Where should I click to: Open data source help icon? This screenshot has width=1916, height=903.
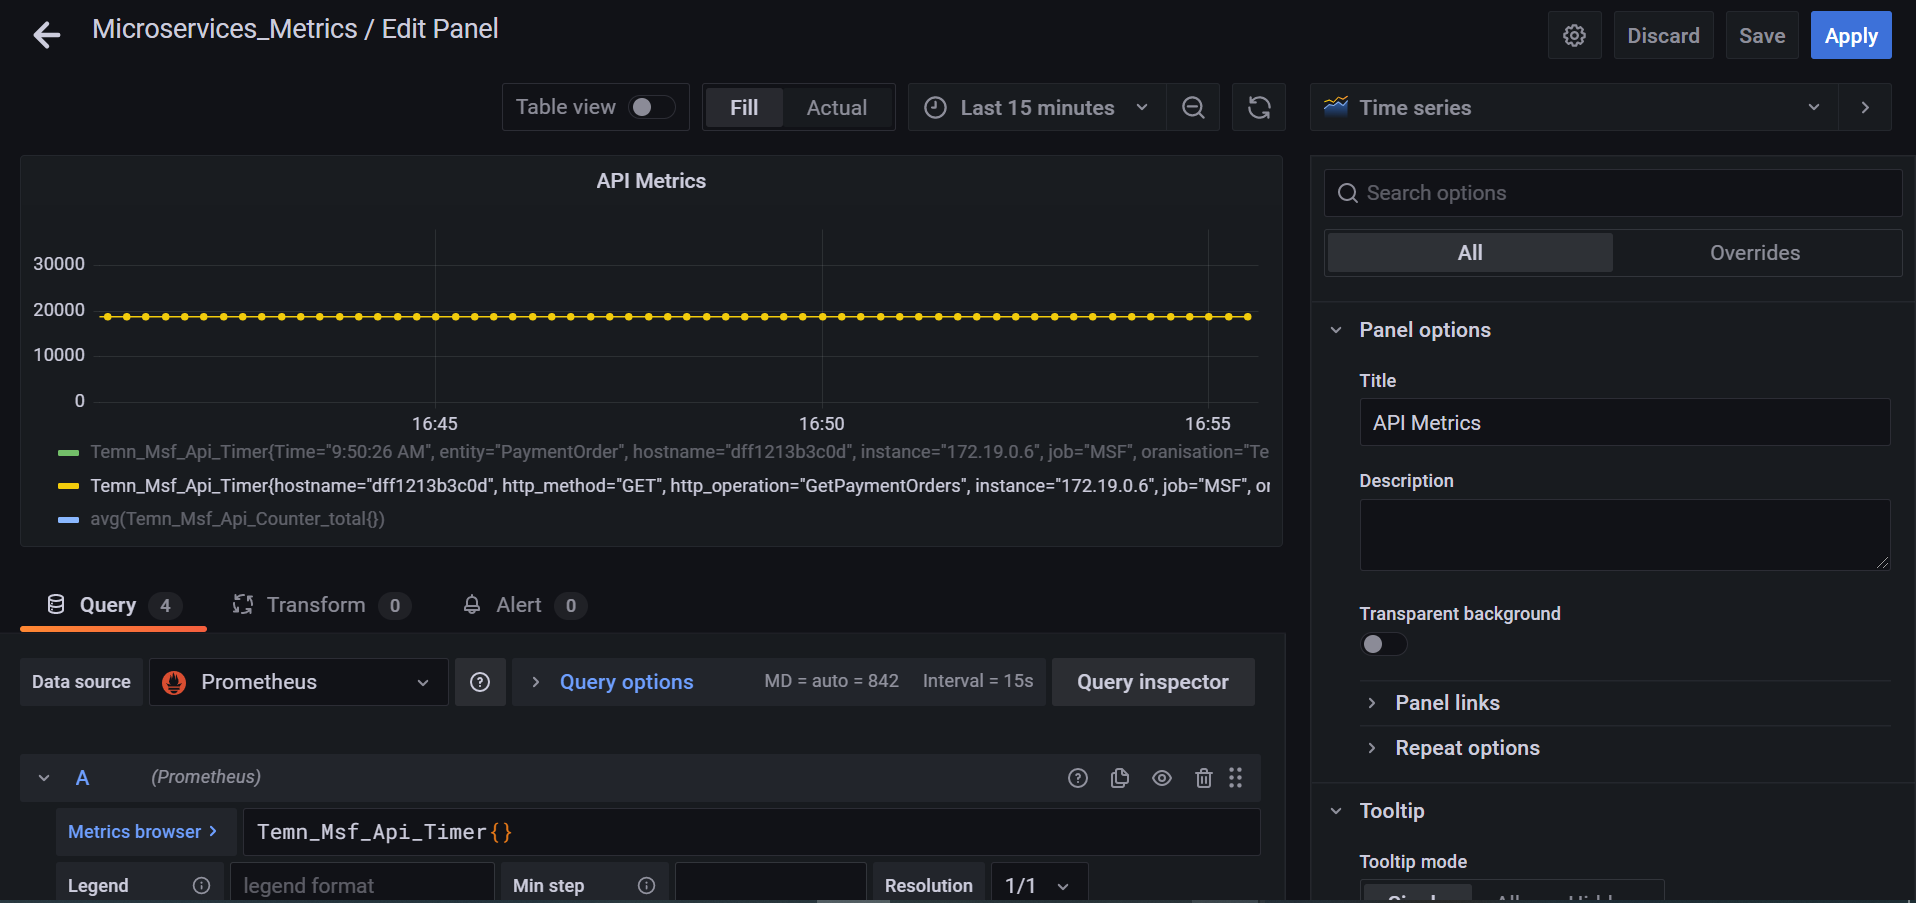point(480,682)
